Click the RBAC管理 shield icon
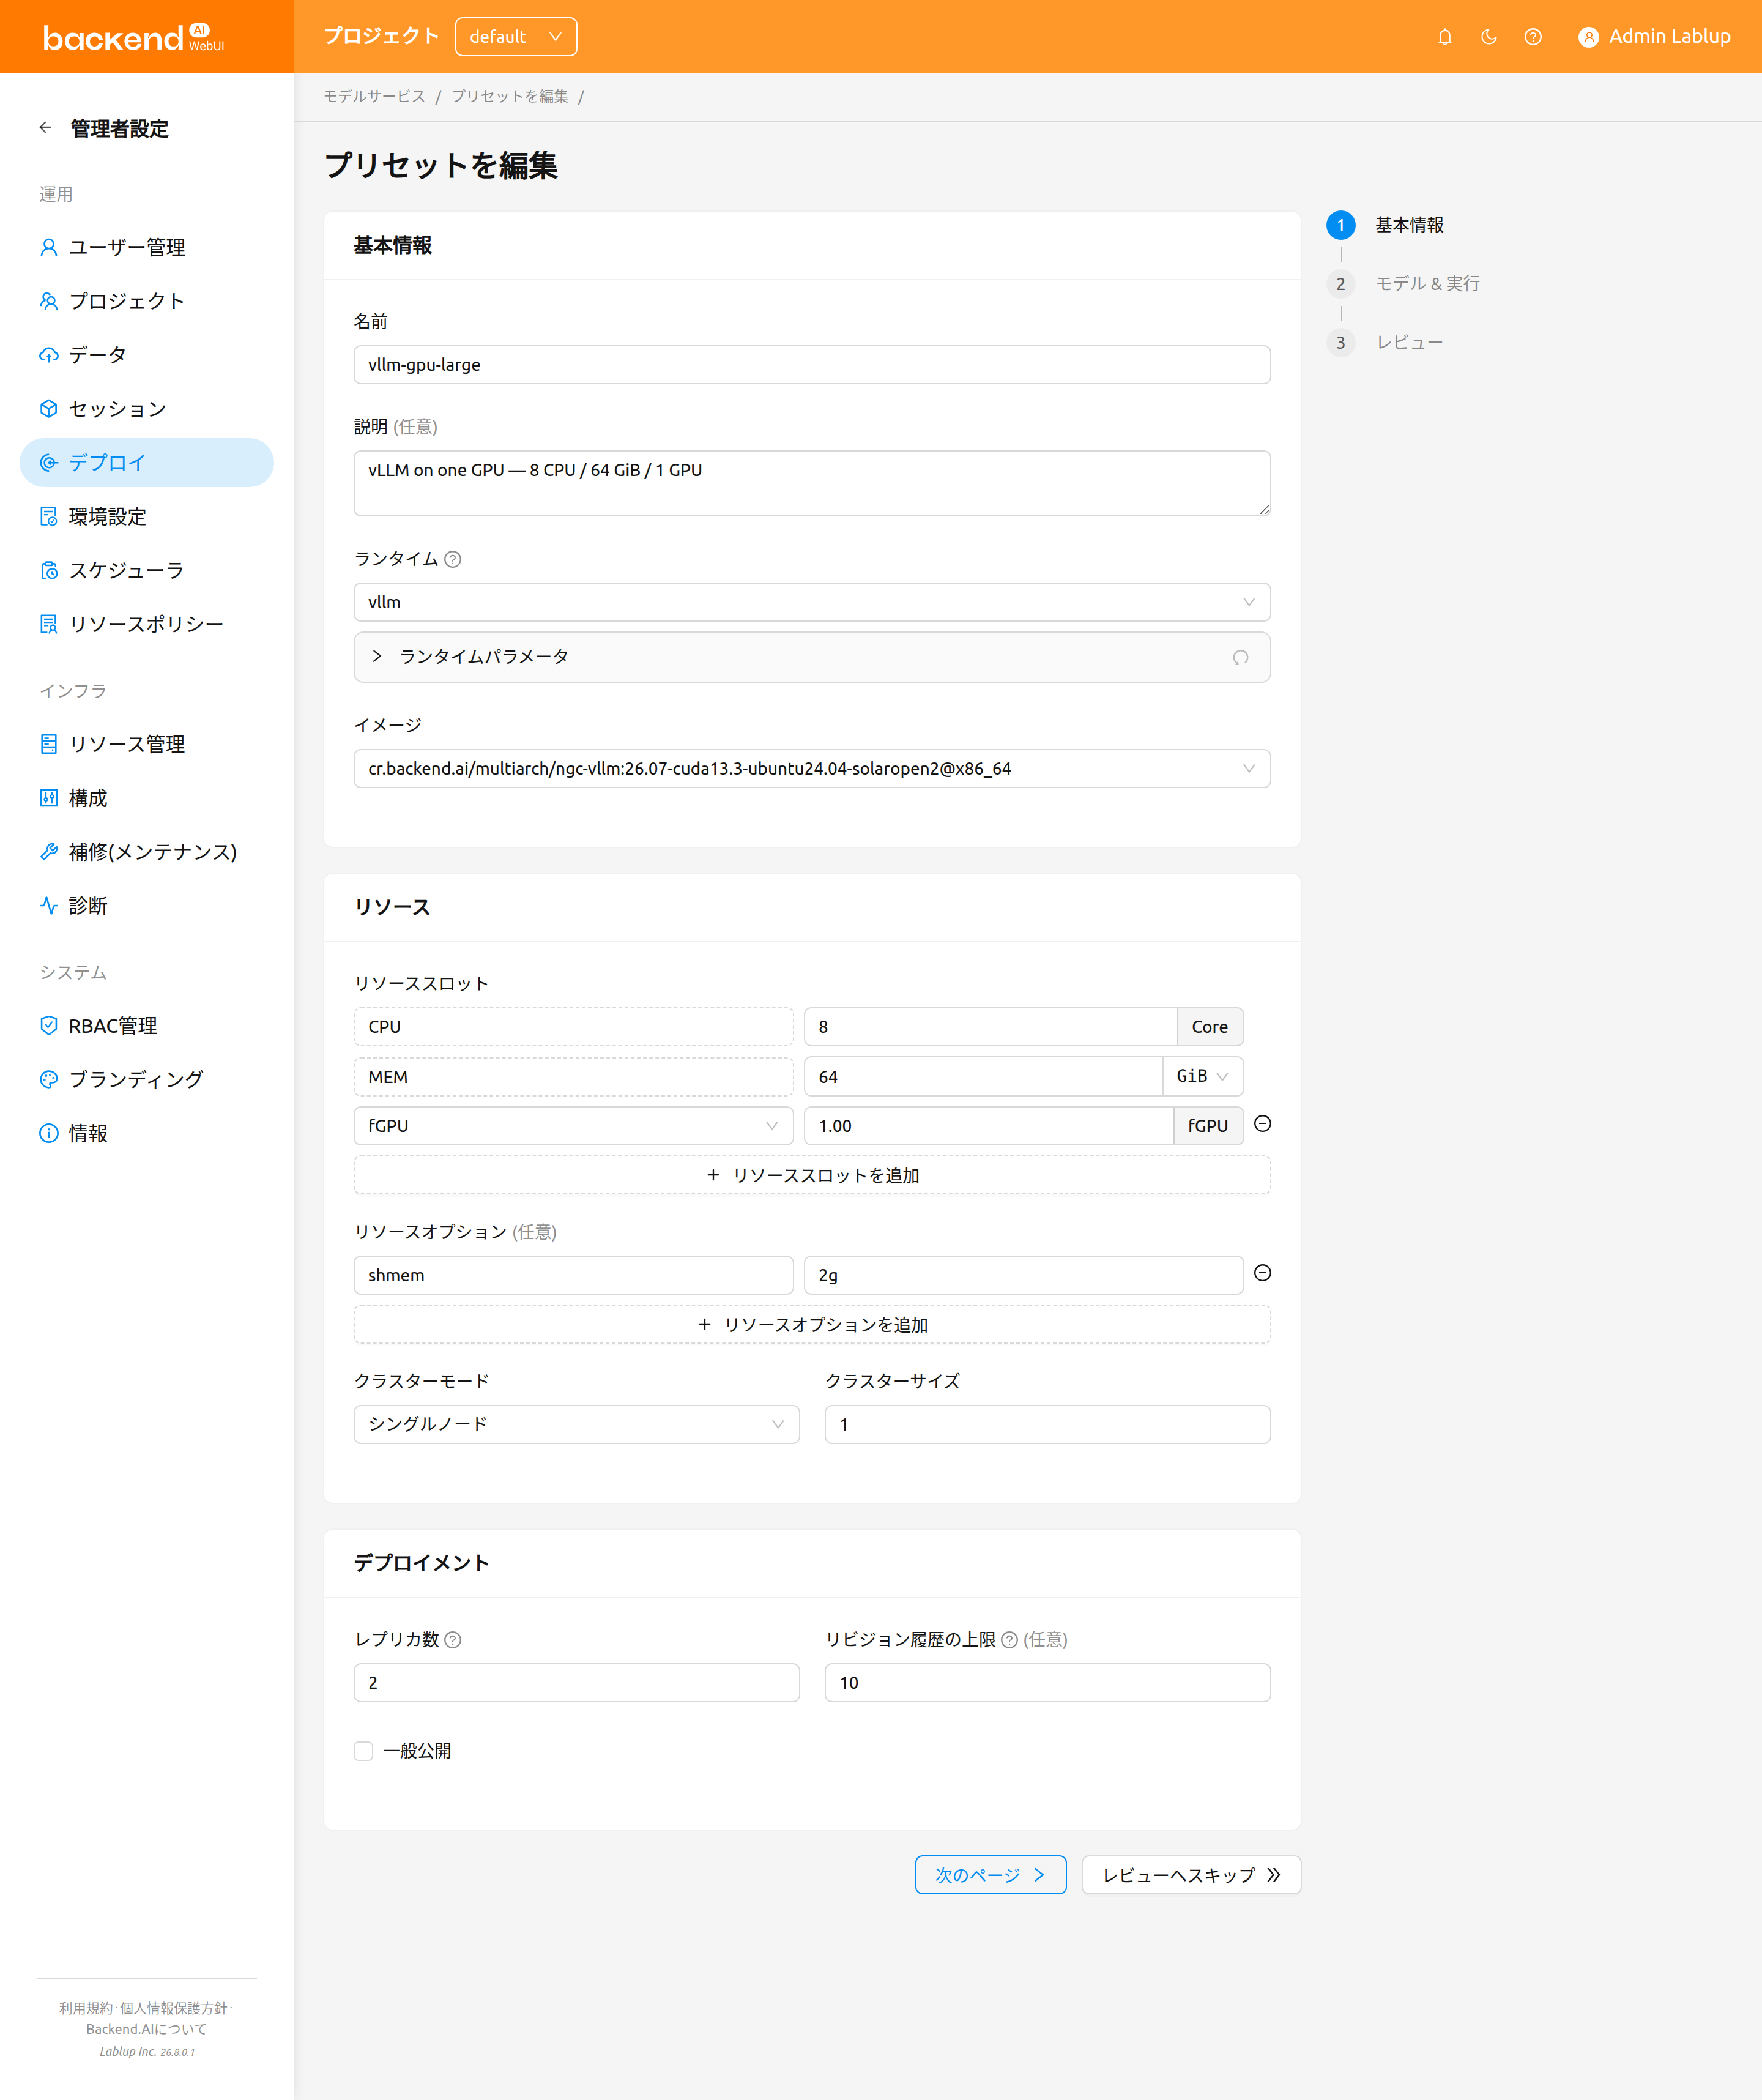1762x2100 pixels. pos(48,1025)
